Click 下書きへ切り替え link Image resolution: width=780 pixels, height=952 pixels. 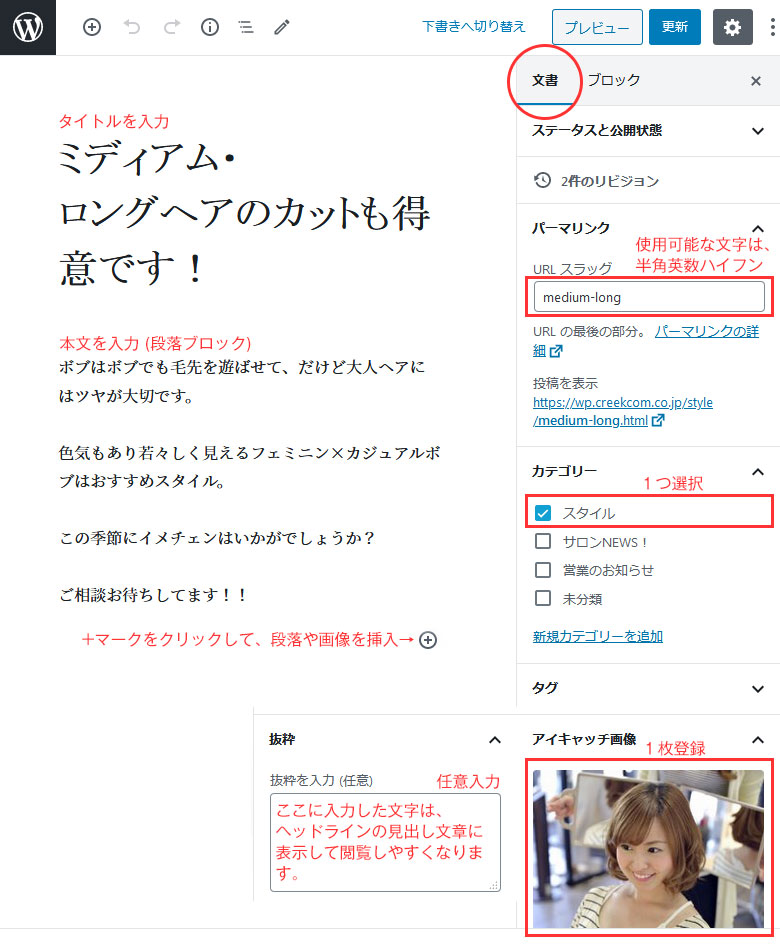click(x=473, y=27)
